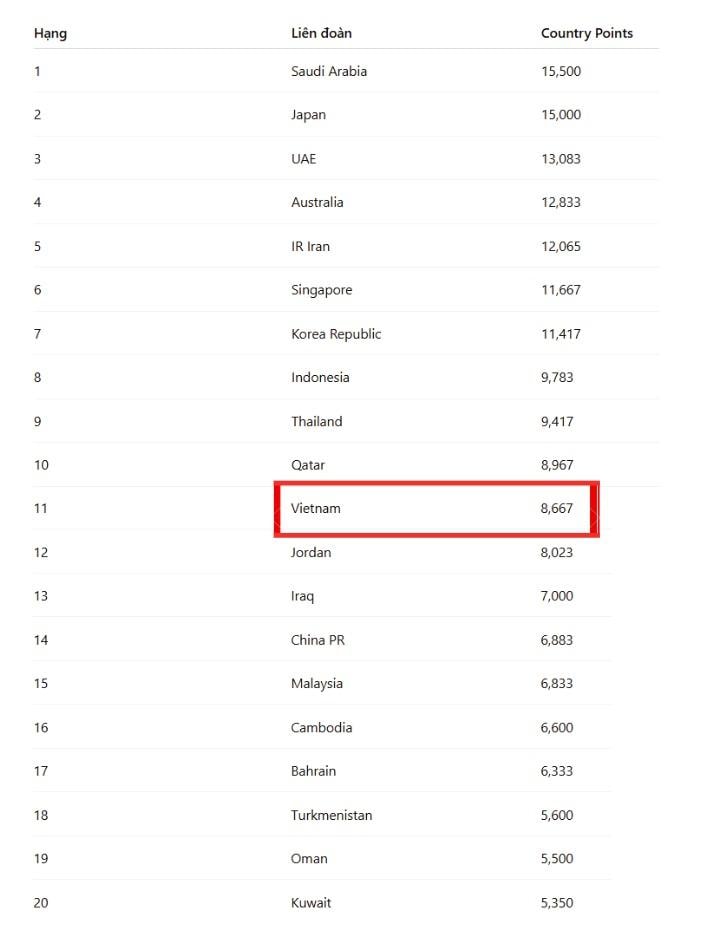
Task: Select the Saudi Arabia federation cell
Action: (x=328, y=71)
